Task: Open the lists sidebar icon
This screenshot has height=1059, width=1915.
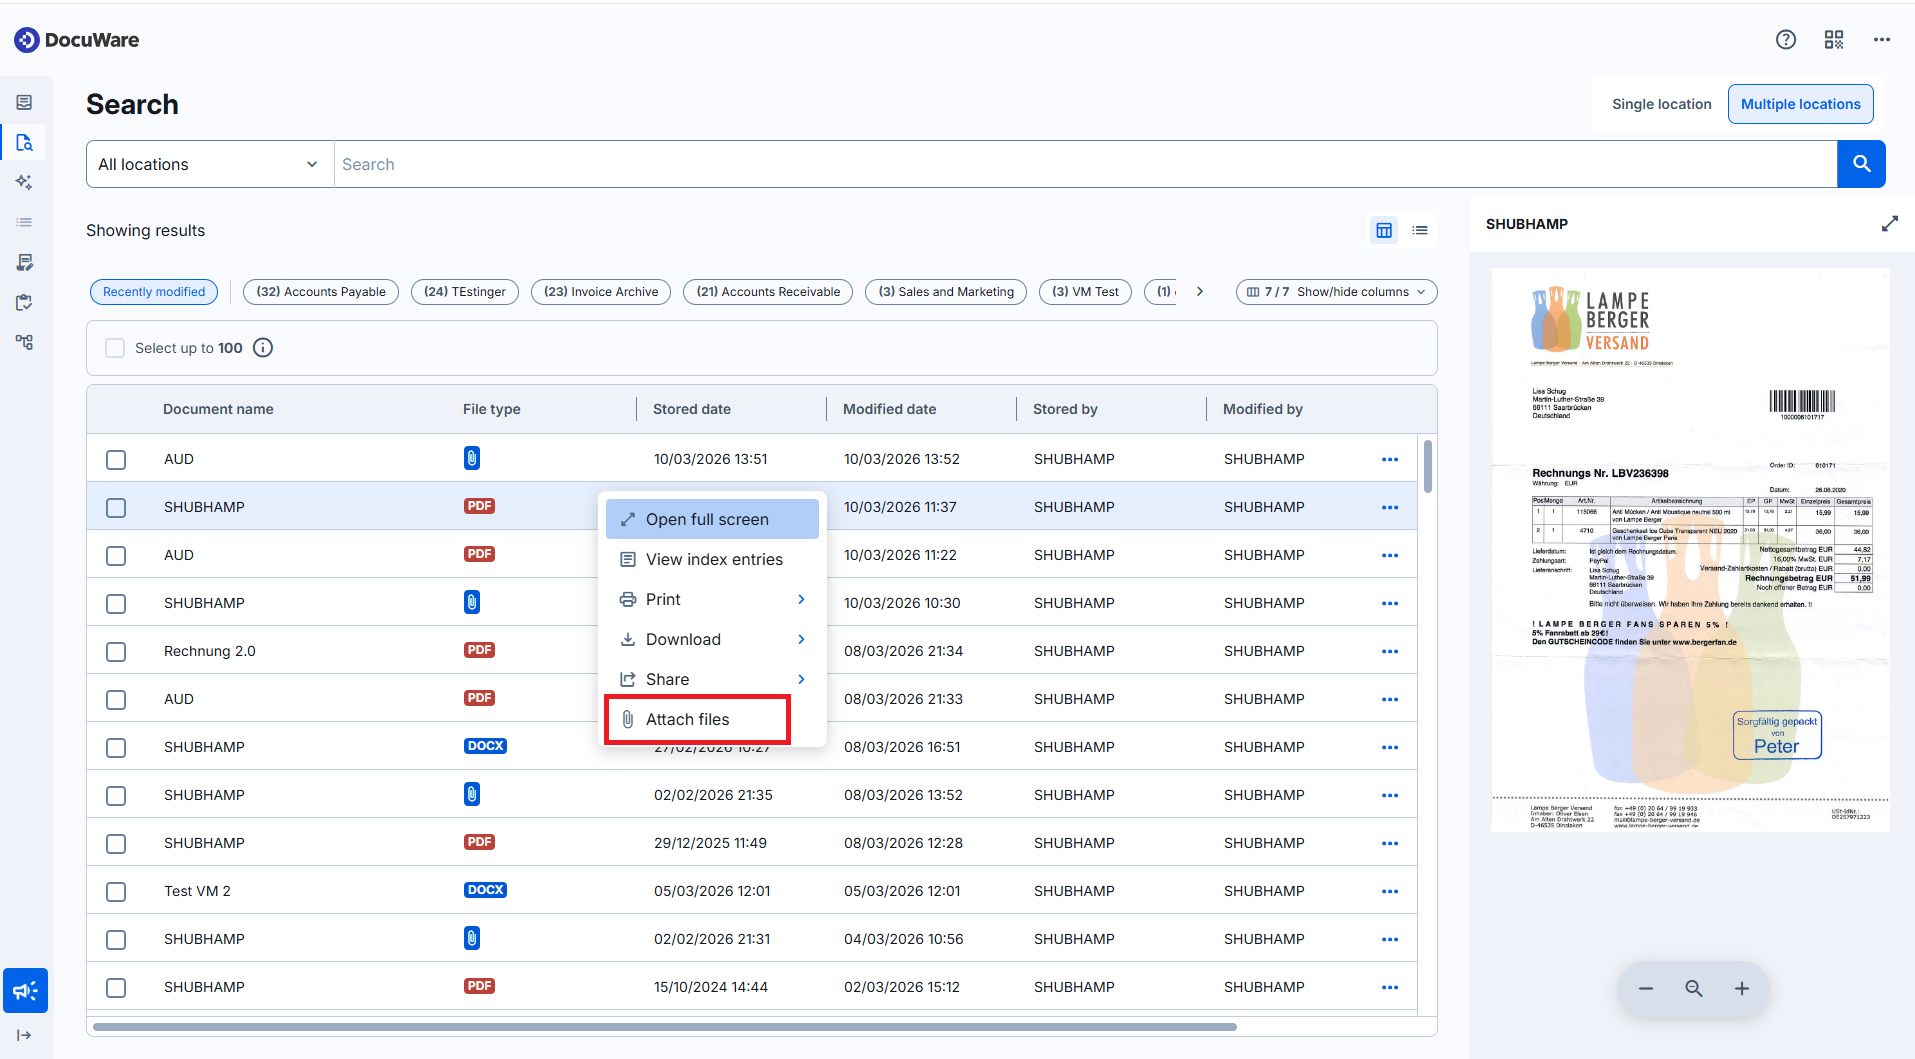Action: pos(25,222)
